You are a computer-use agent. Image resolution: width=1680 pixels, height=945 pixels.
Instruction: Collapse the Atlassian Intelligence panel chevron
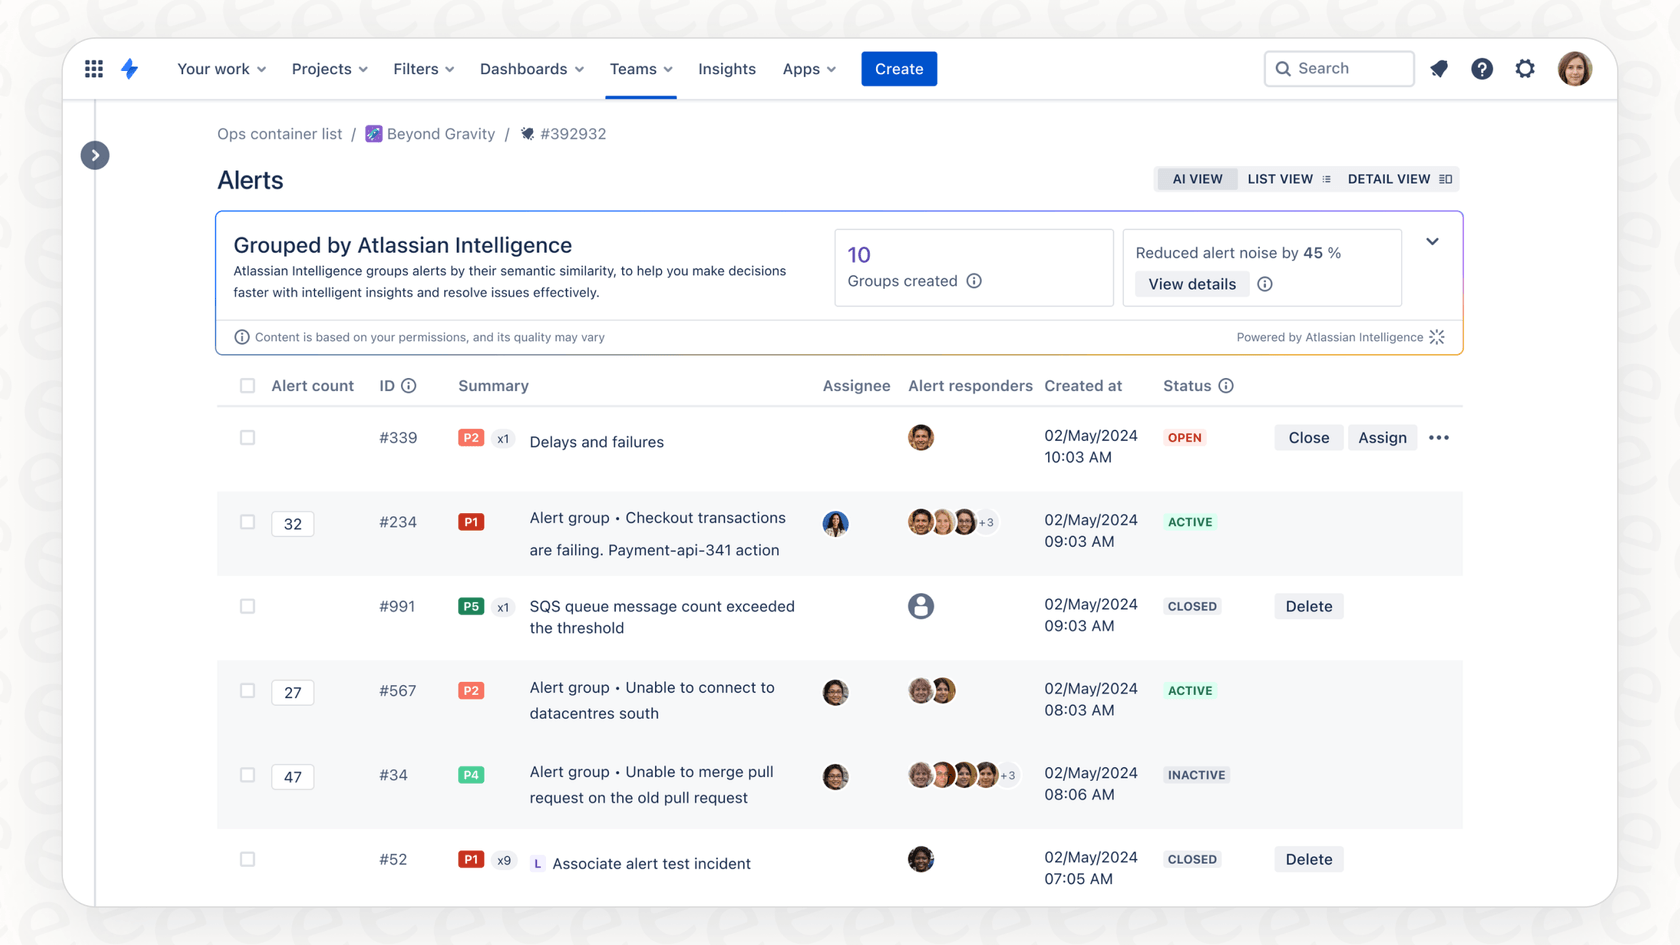[1432, 241]
